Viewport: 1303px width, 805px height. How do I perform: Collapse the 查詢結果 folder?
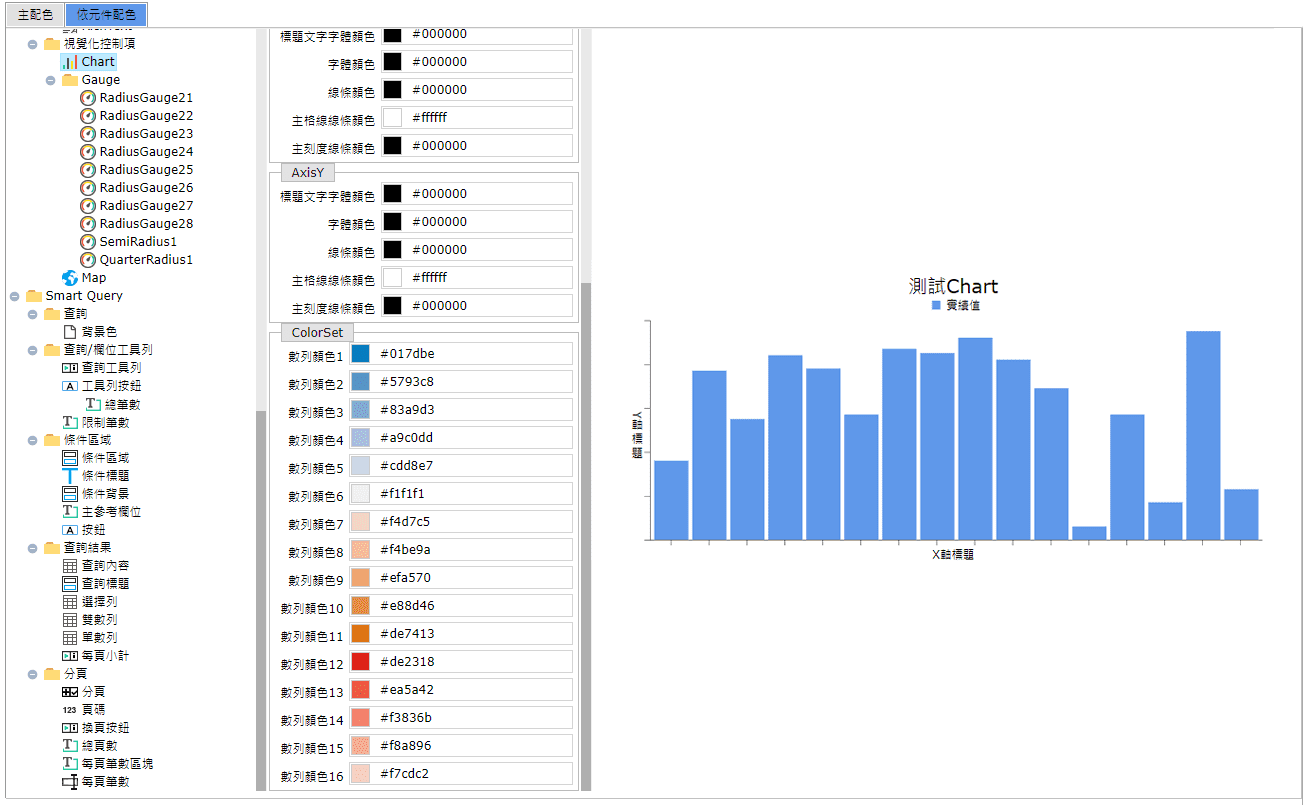tap(33, 548)
